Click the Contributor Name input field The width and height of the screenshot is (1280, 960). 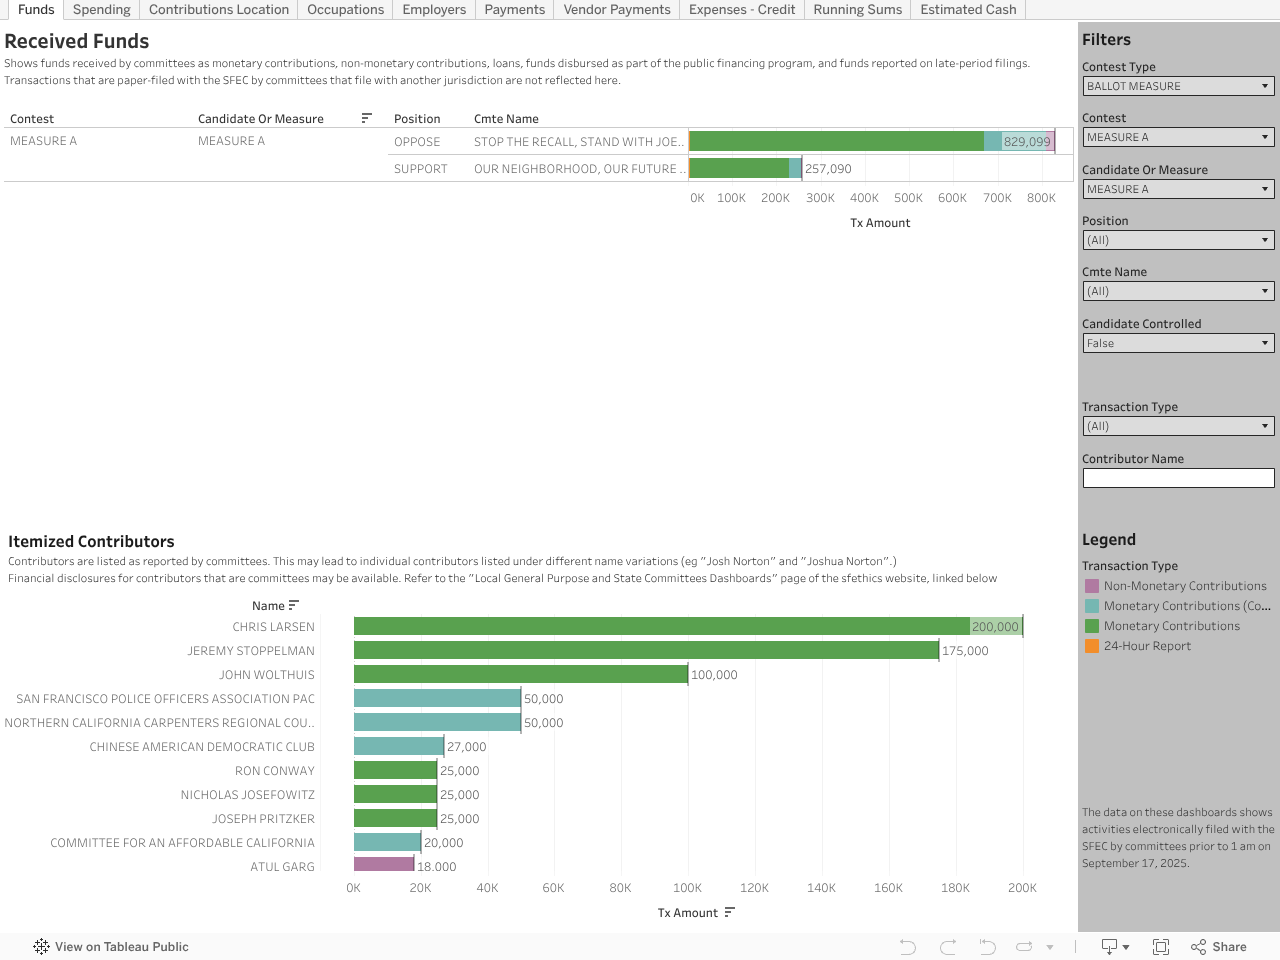[1178, 478]
